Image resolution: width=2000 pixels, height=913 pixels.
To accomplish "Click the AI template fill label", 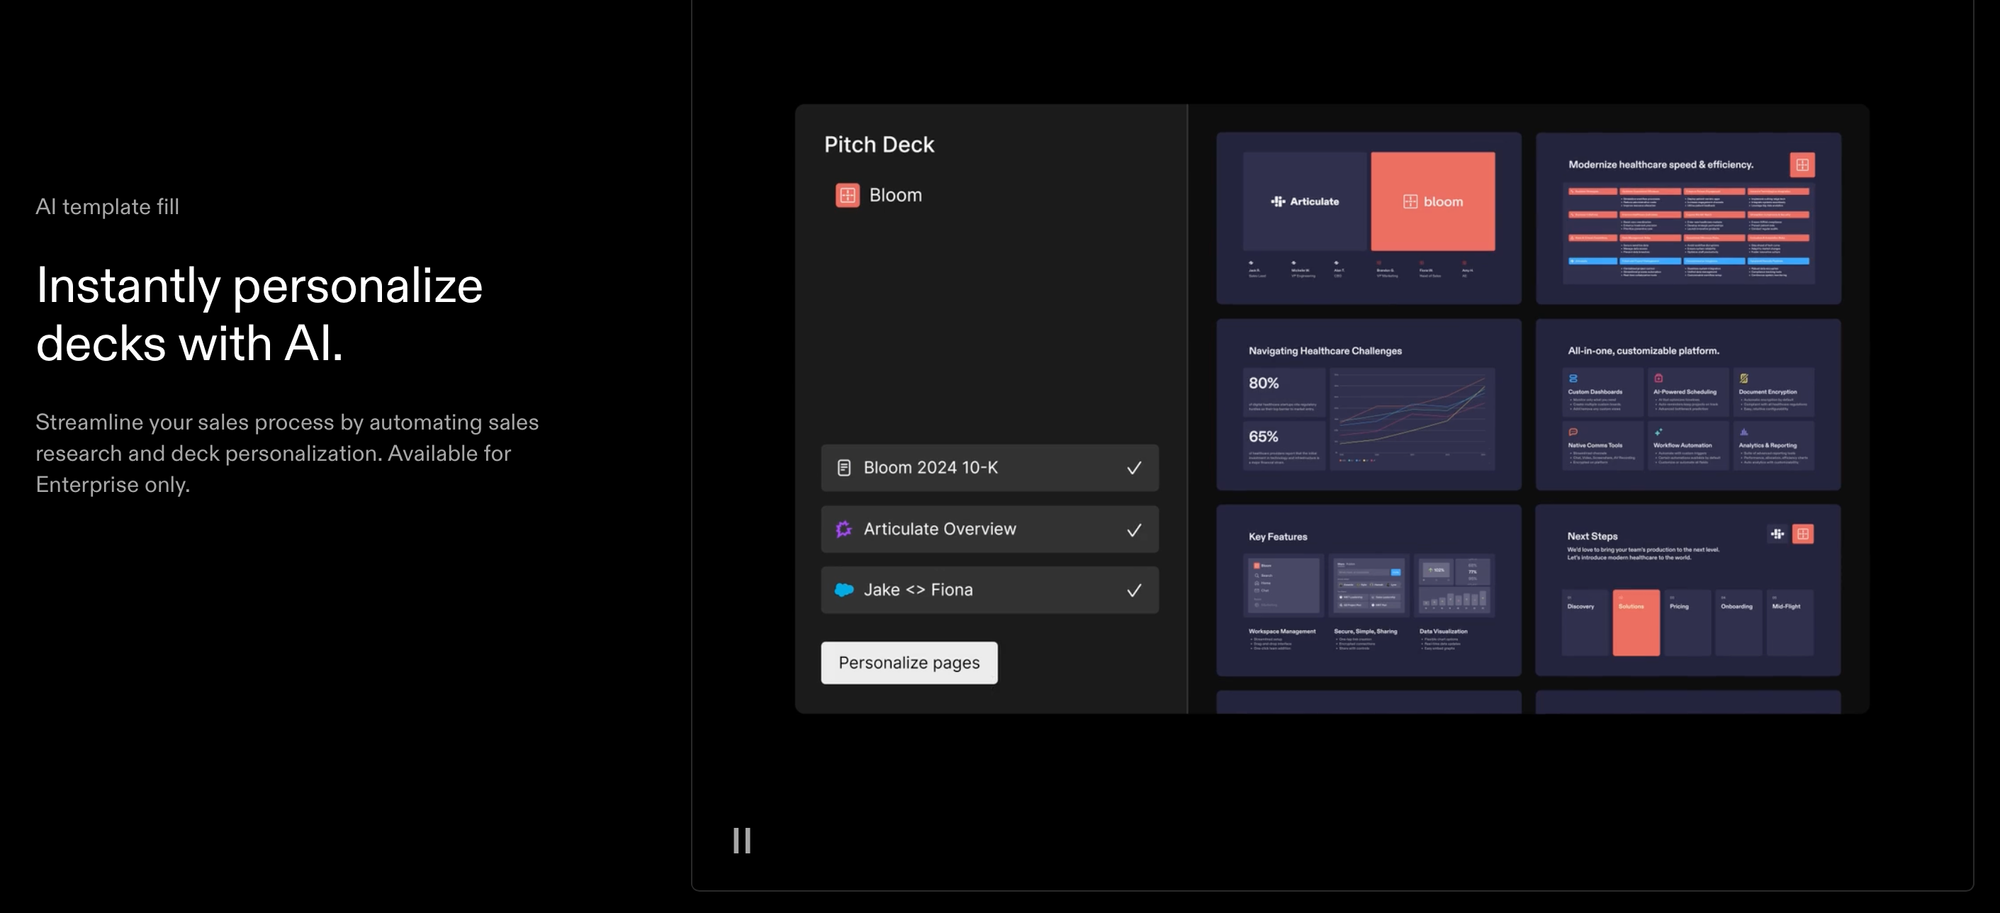I will (107, 207).
